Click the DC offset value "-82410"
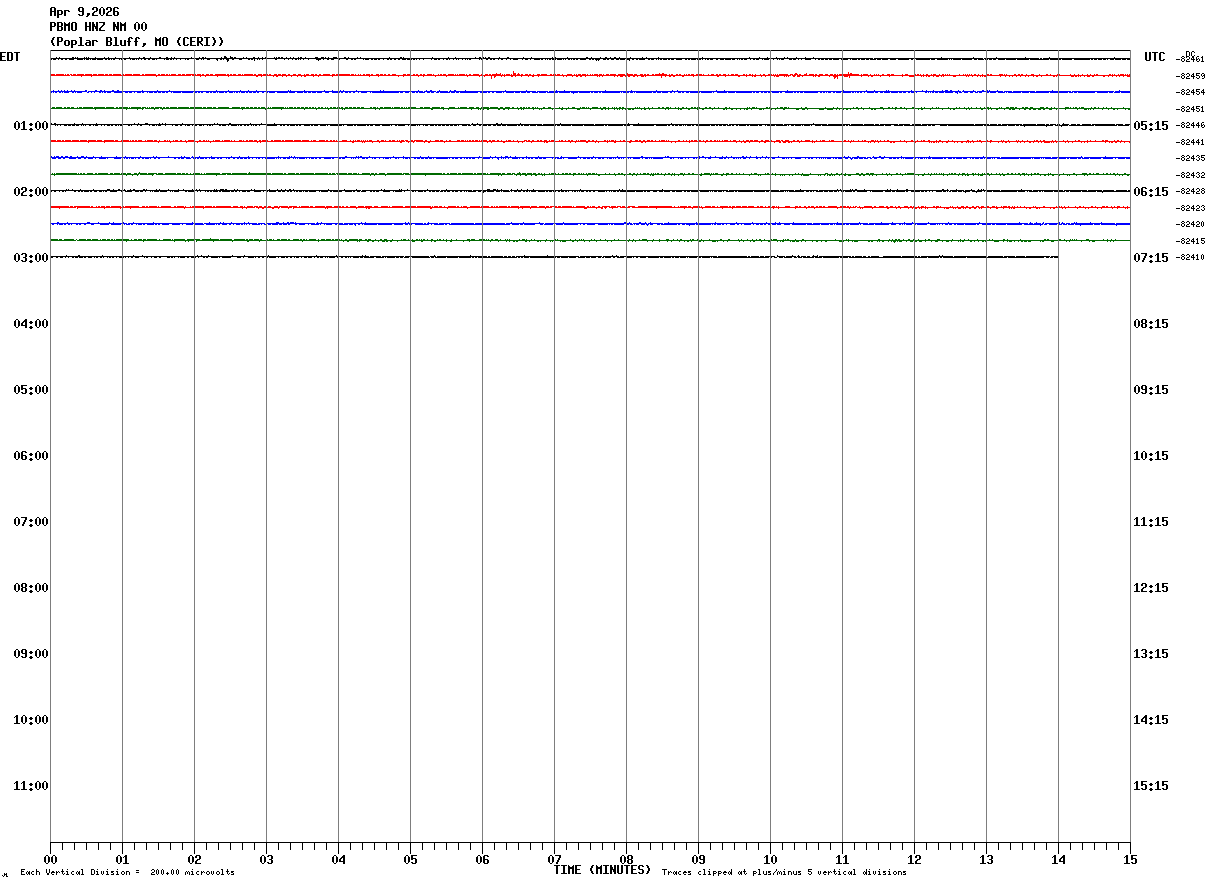Image resolution: width=1210 pixels, height=886 pixels. [x=1190, y=257]
